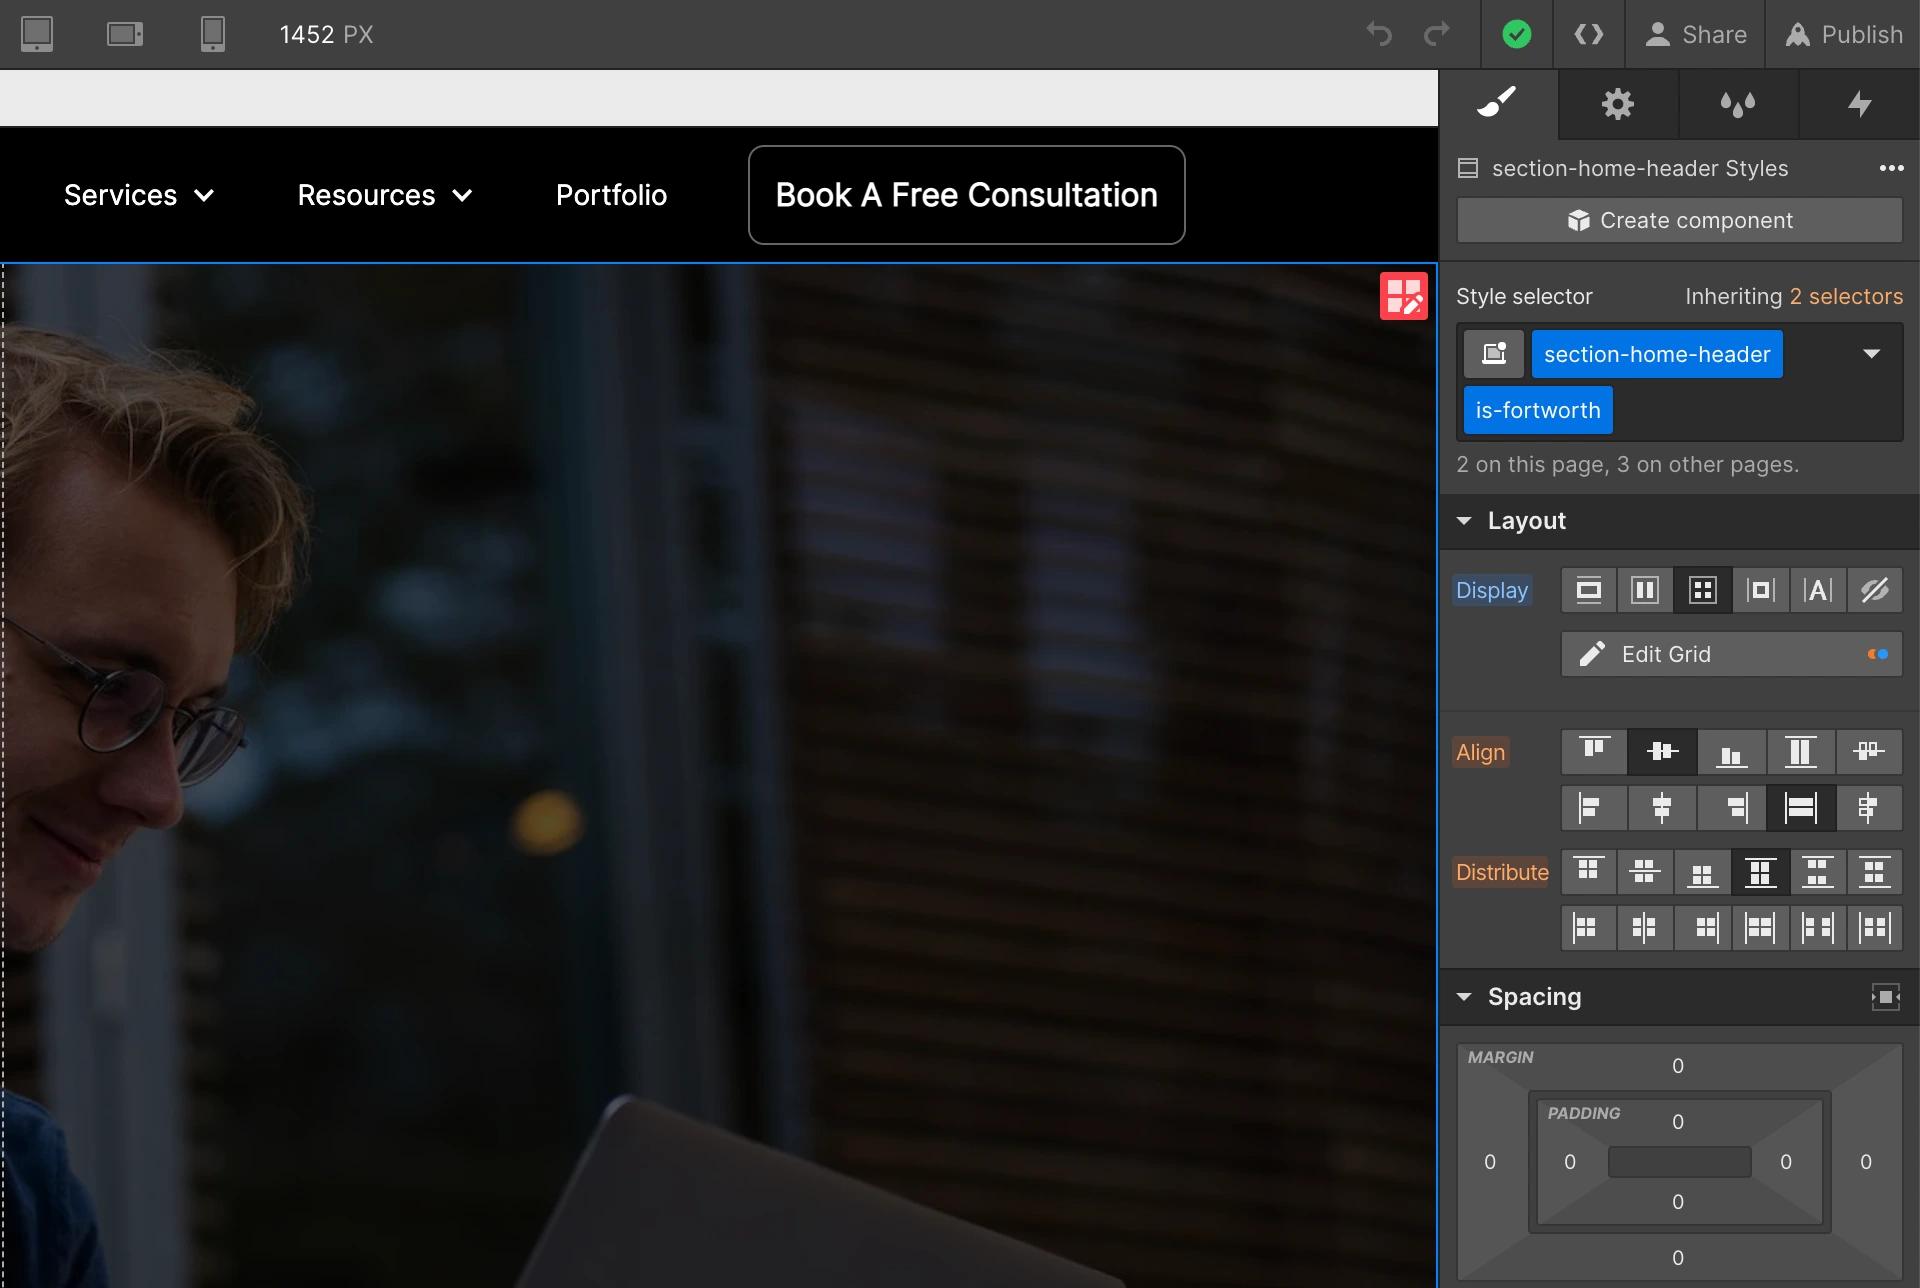1920x1288 pixels.
Task: Check the green publish status indicator
Action: (1517, 34)
